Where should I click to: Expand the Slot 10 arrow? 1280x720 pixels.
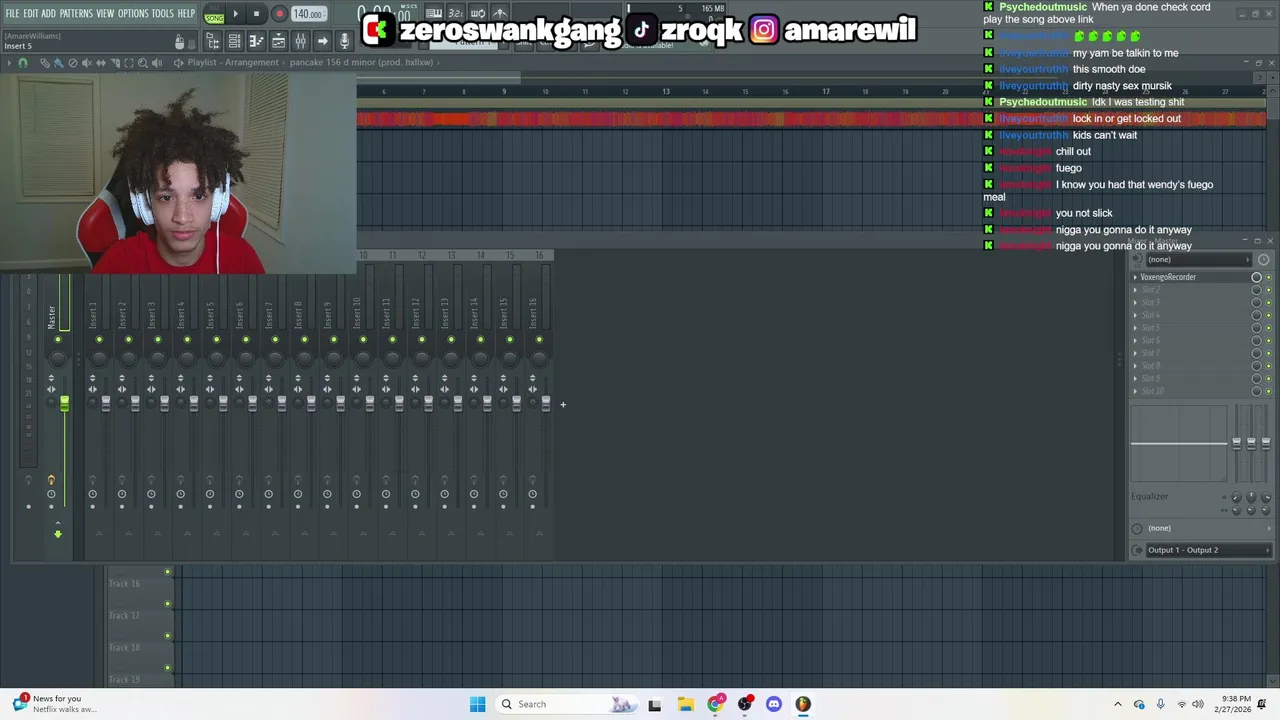click(x=1135, y=391)
